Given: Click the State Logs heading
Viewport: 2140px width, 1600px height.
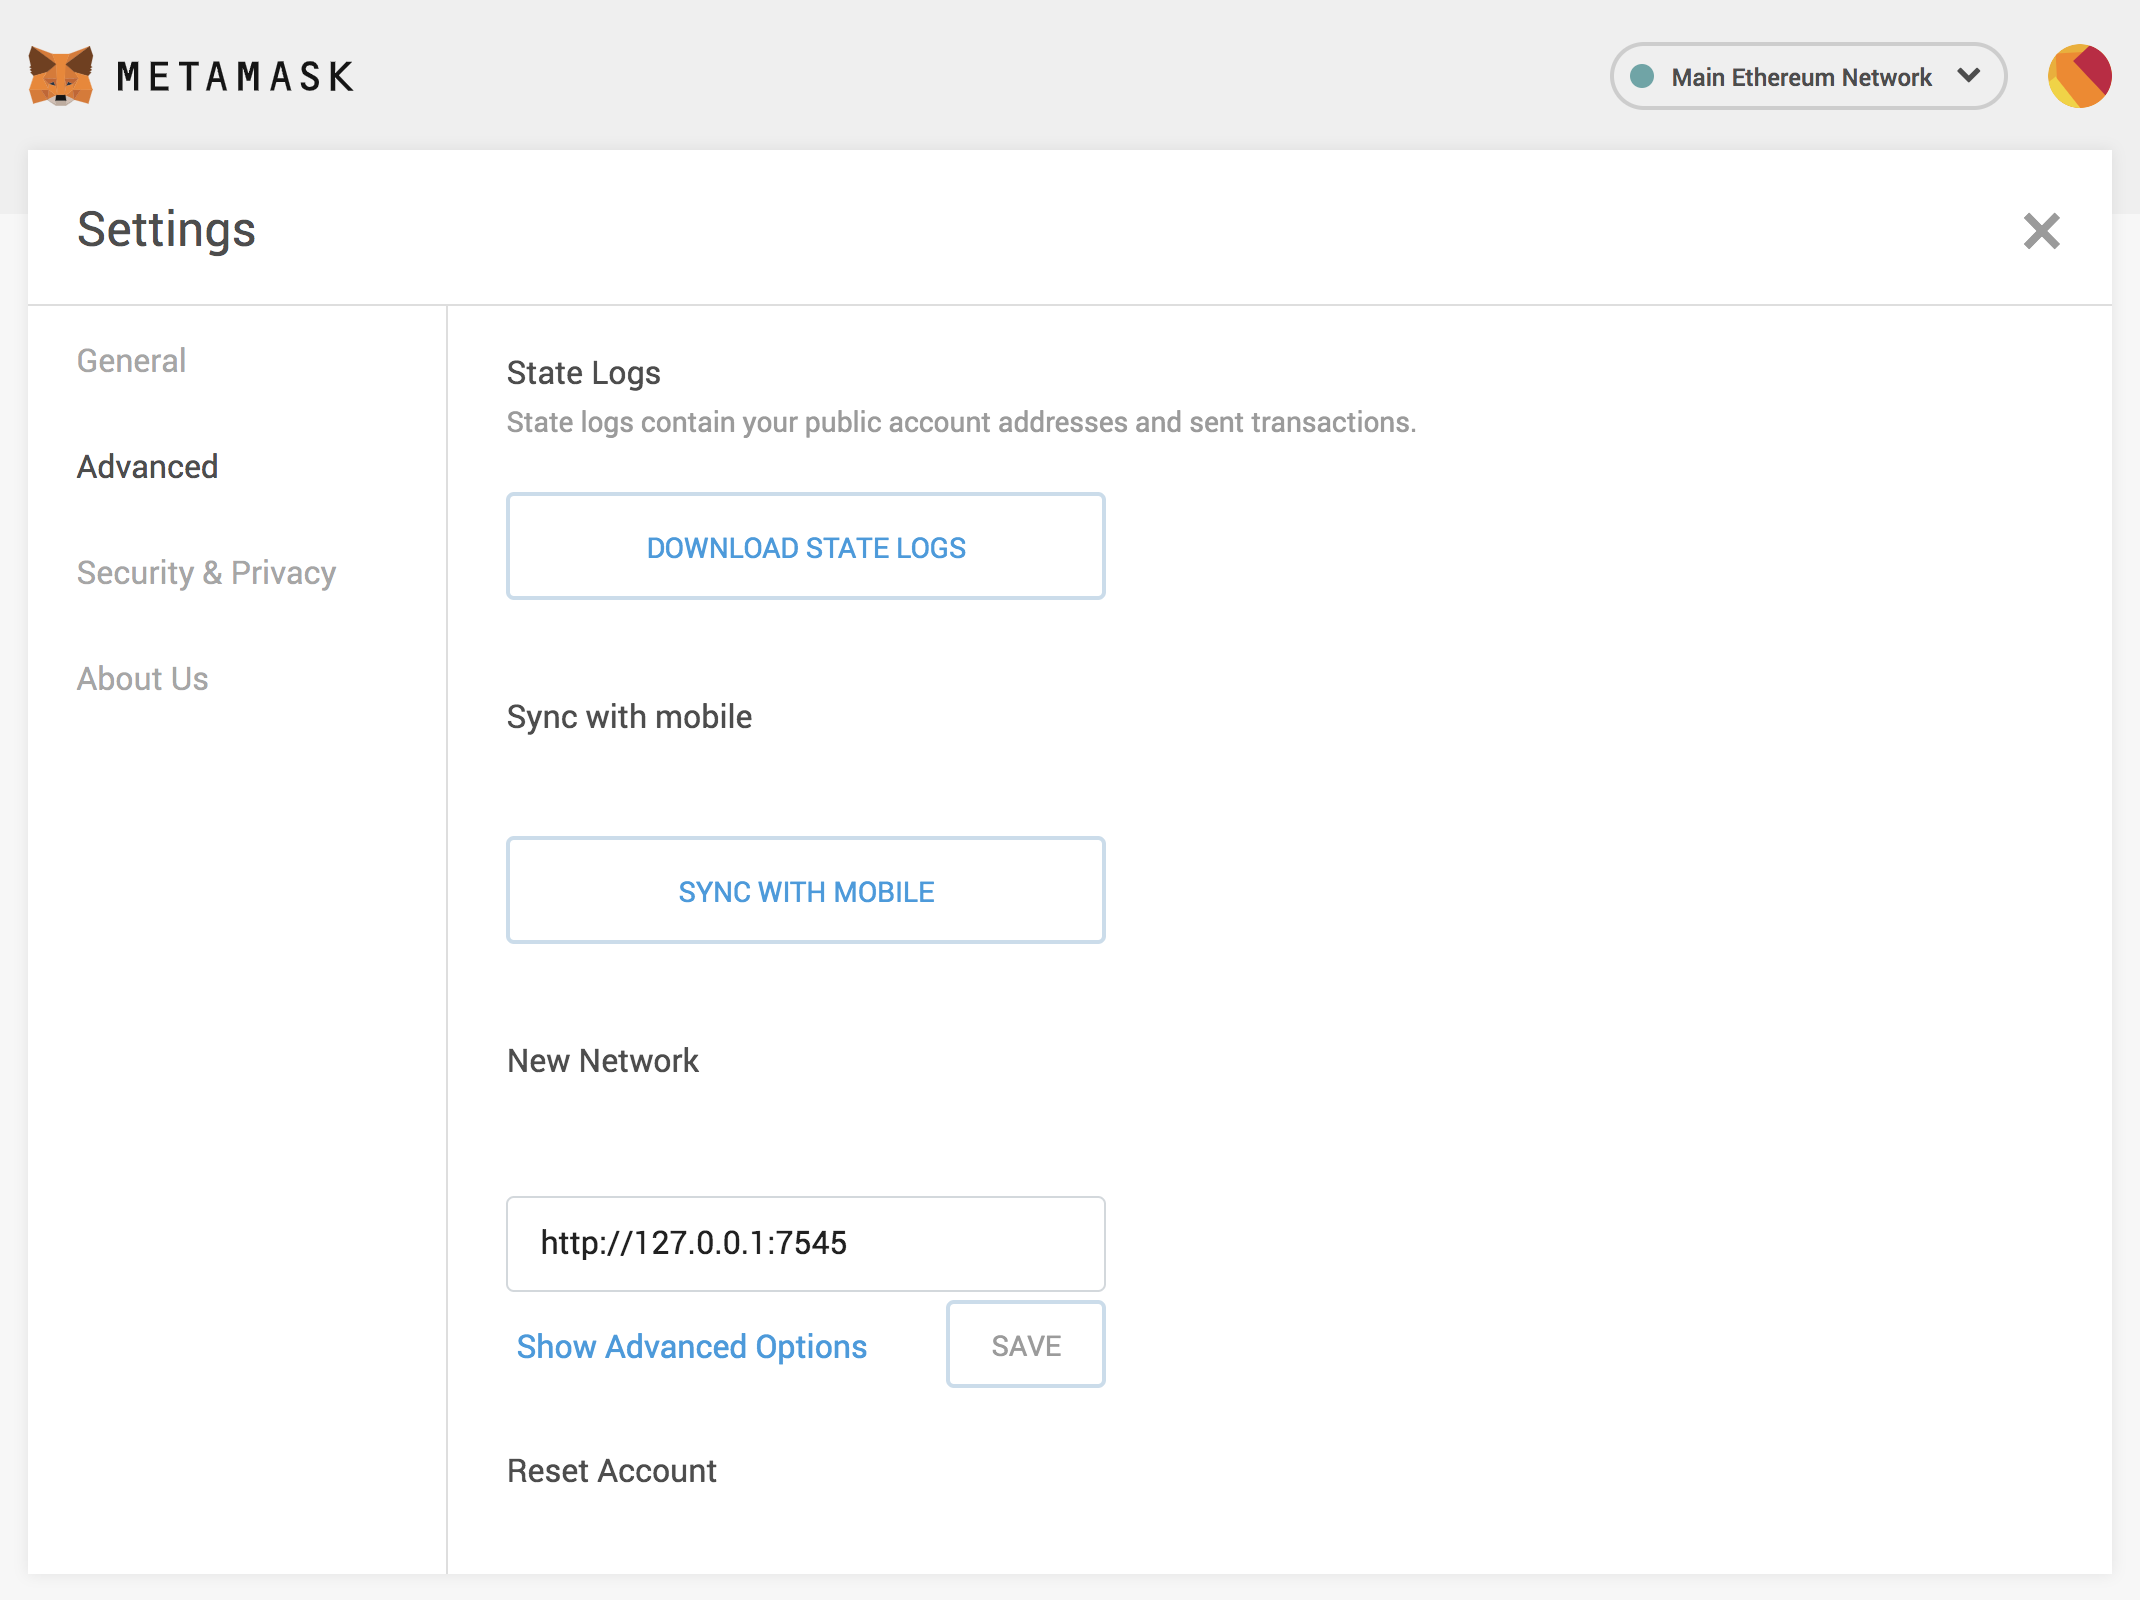Looking at the screenshot, I should pos(583,373).
